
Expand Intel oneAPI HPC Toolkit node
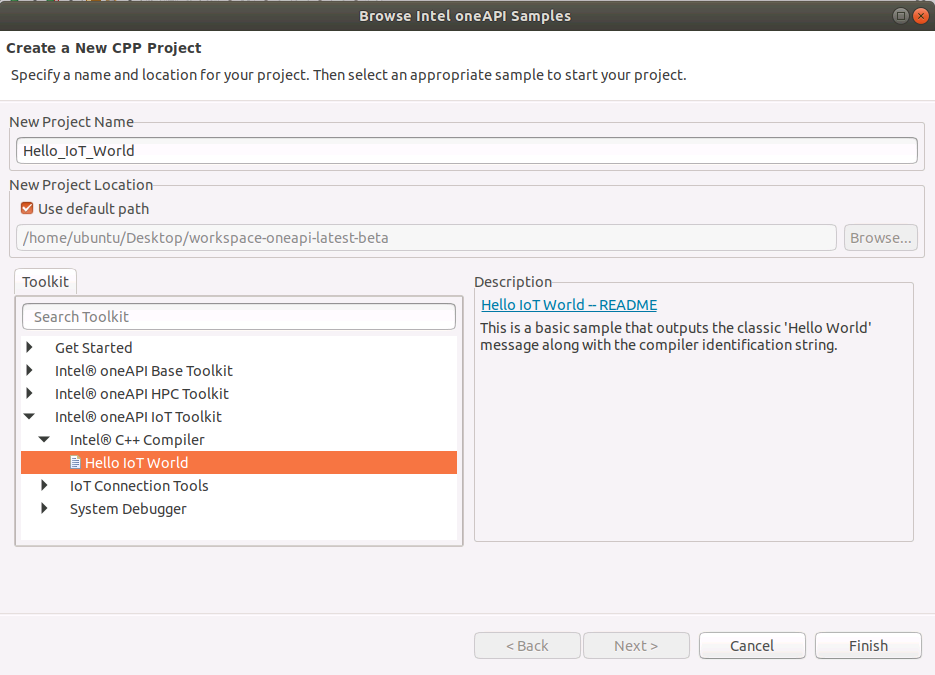tap(30, 394)
